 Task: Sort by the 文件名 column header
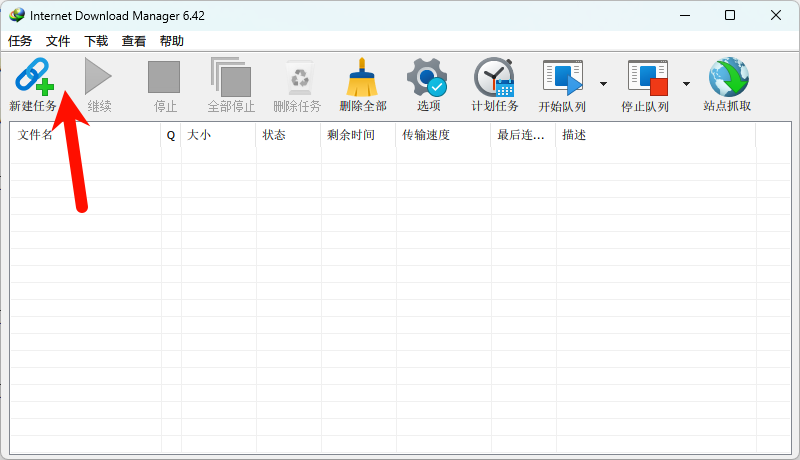pos(85,135)
